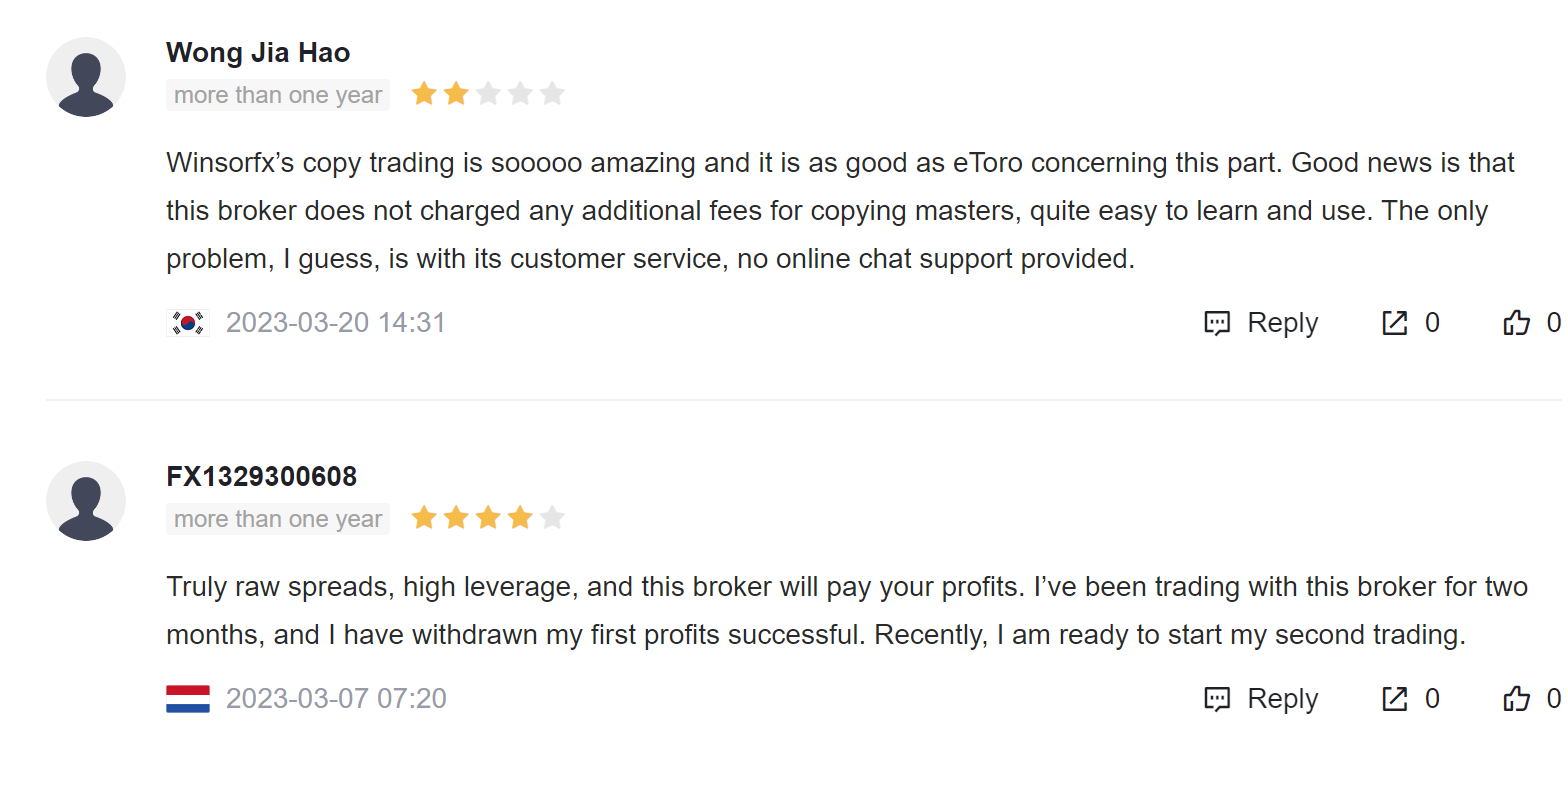
Task: Like Wong Jia Hao's review with thumbs-up
Action: pyautogui.click(x=1516, y=323)
